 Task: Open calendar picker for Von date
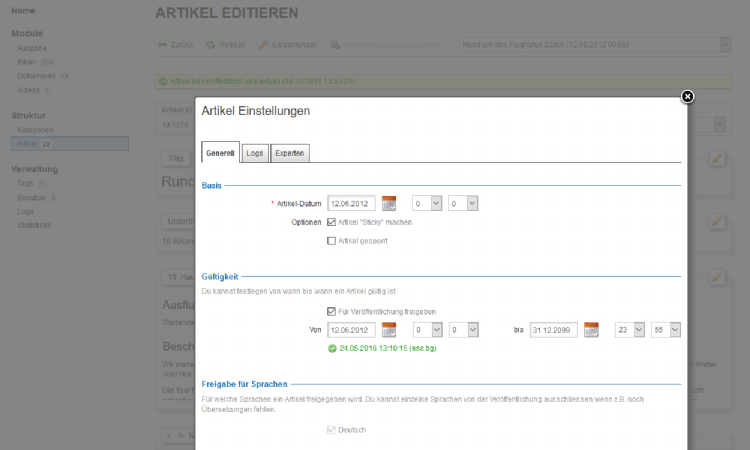pos(389,330)
